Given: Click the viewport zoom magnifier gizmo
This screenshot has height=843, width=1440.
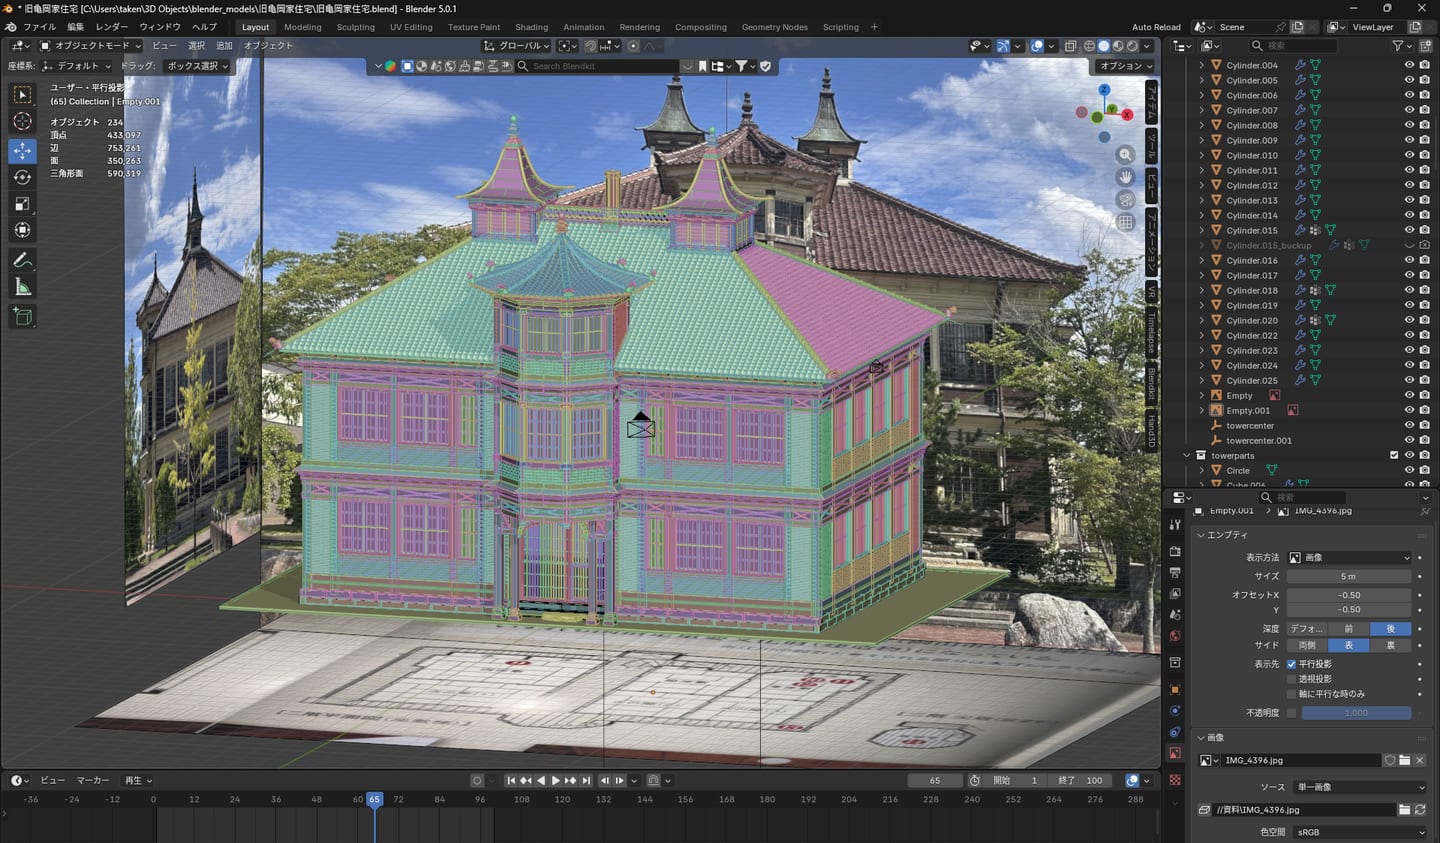Looking at the screenshot, I should click(x=1126, y=155).
